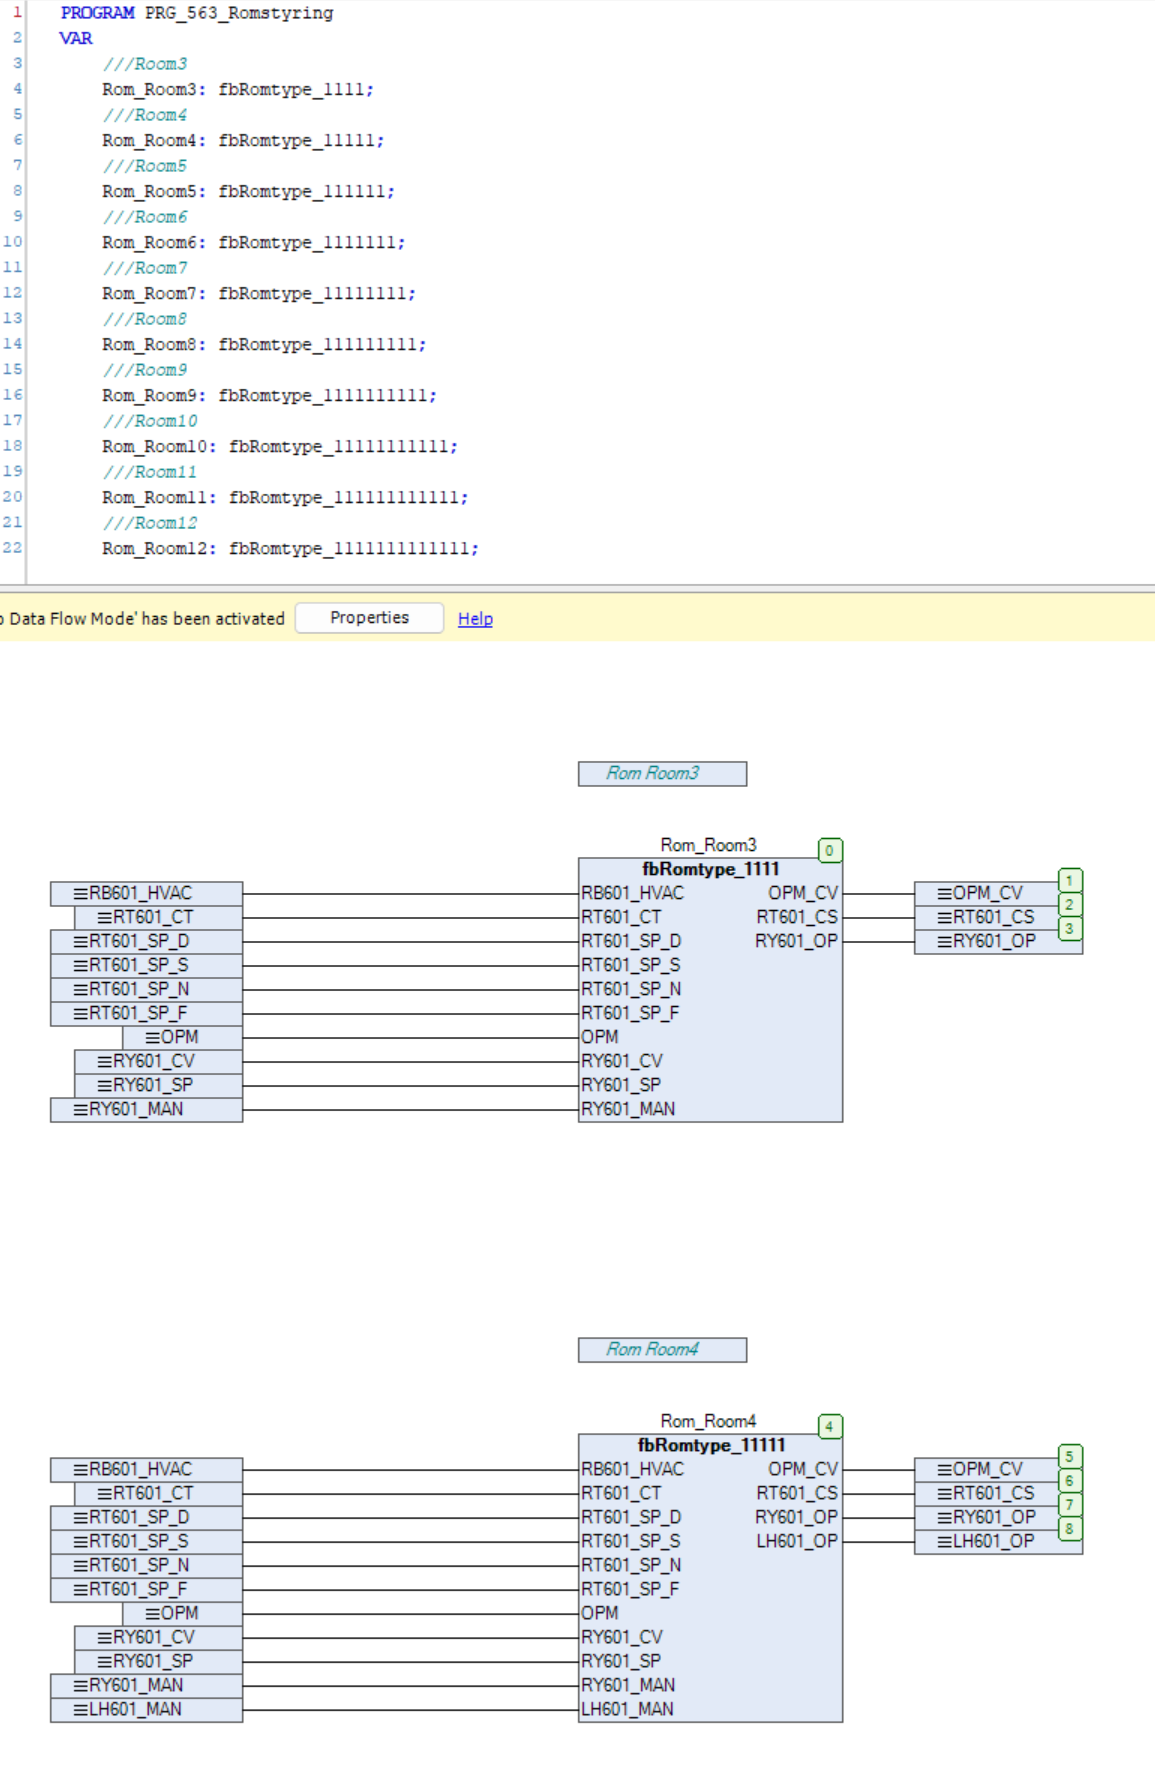The image size is (1155, 1766).
Task: Select RT601_SP_N input box feeding Rom_Room3
Action: pos(146,989)
